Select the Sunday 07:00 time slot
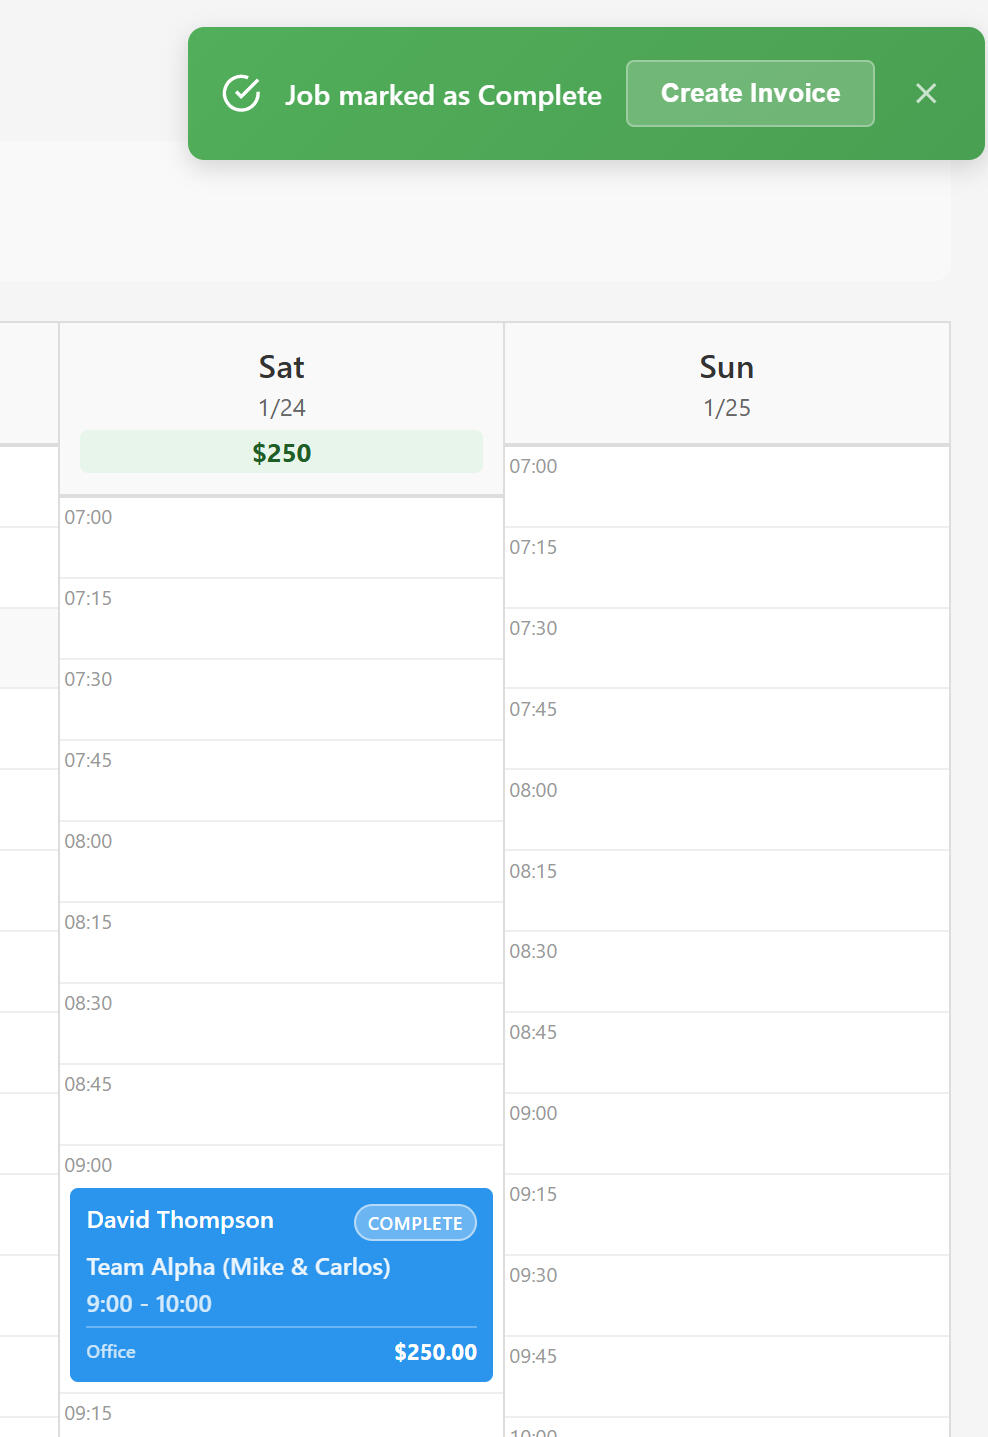988x1437 pixels. (726, 487)
